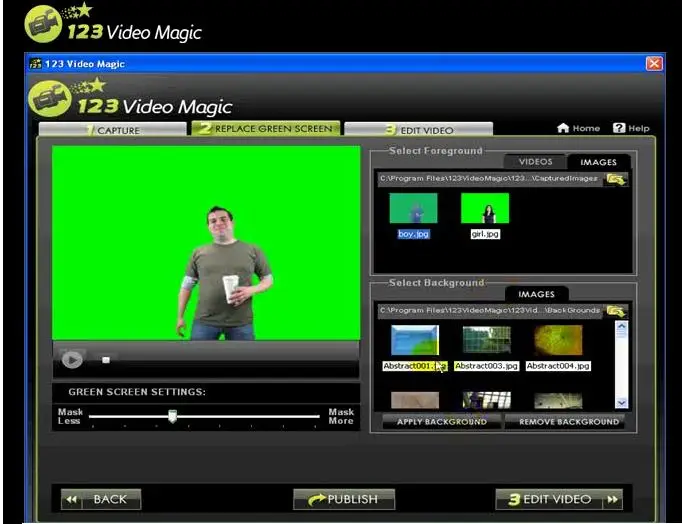
Task: Open Help
Action: click(x=631, y=128)
